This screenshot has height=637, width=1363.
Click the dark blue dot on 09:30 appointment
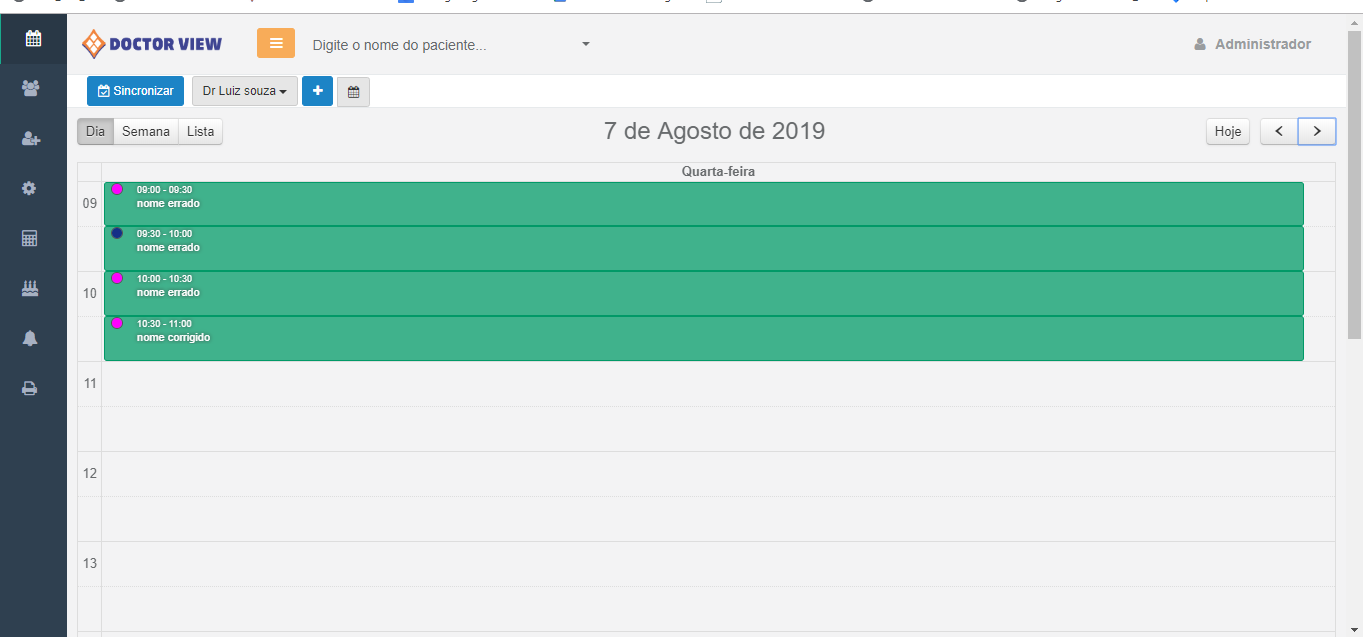117,233
